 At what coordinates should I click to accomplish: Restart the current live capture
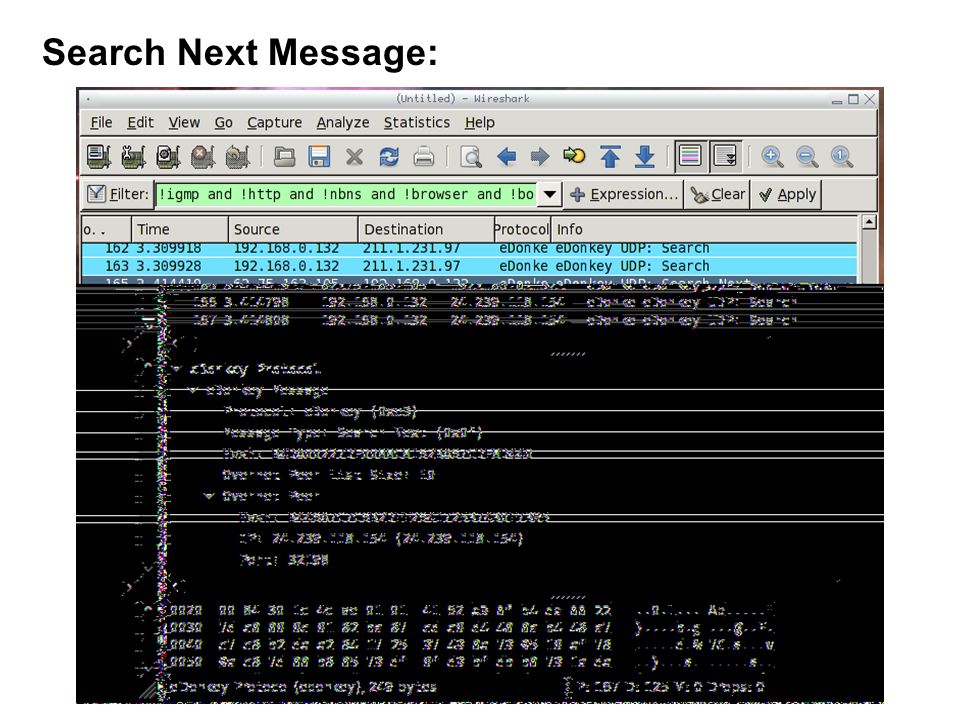tap(238, 157)
